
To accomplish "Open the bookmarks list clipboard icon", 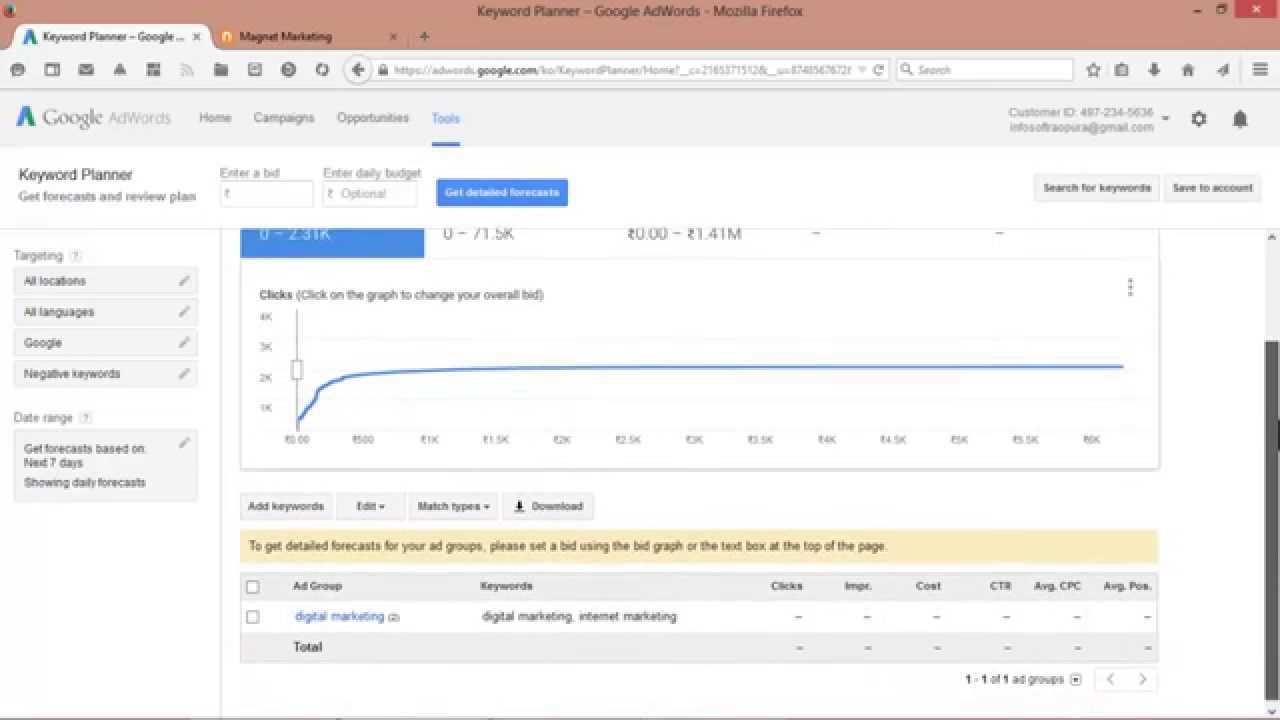I will [x=1122, y=70].
